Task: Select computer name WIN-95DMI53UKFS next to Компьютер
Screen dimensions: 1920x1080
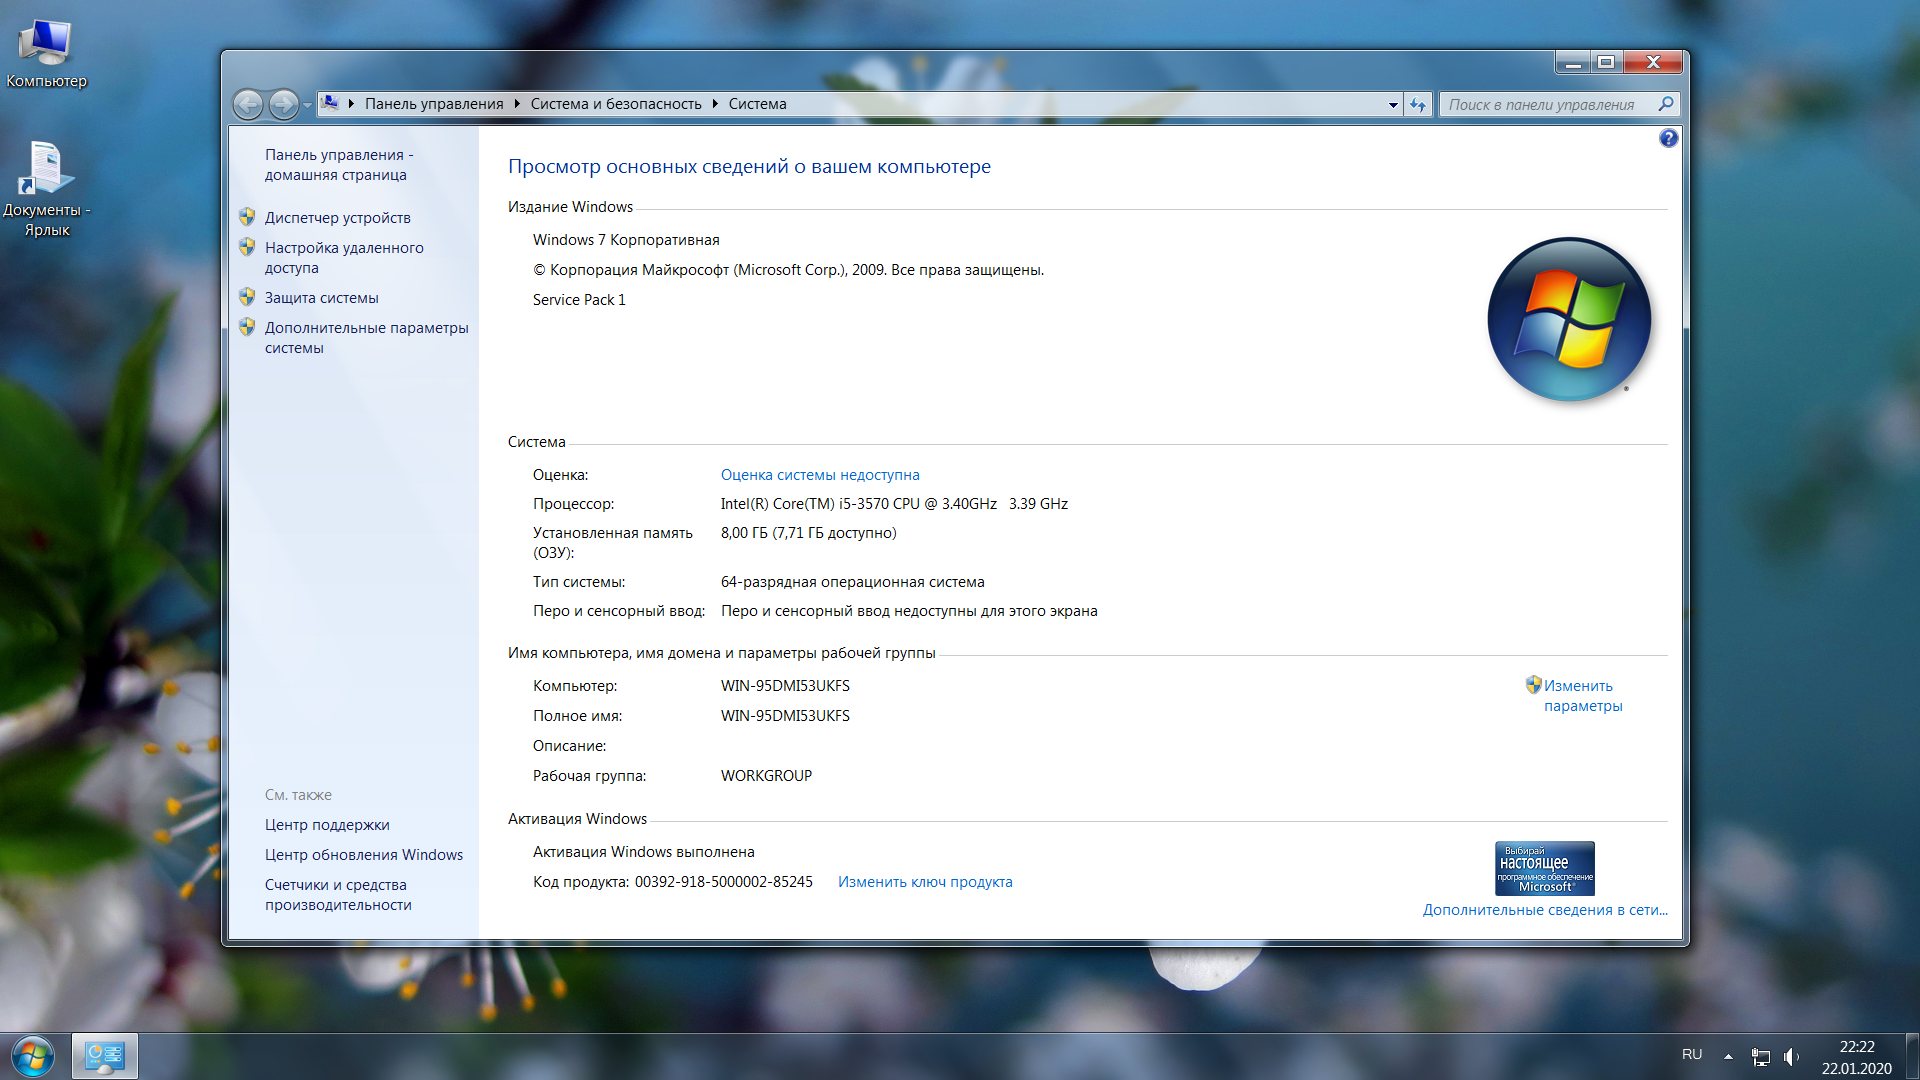Action: pyautogui.click(x=785, y=686)
